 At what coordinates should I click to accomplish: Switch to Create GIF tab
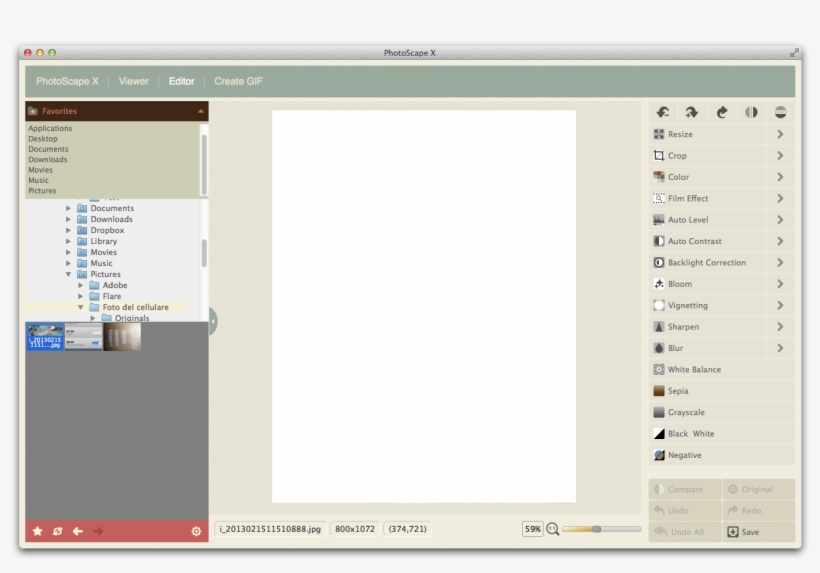pyautogui.click(x=238, y=82)
